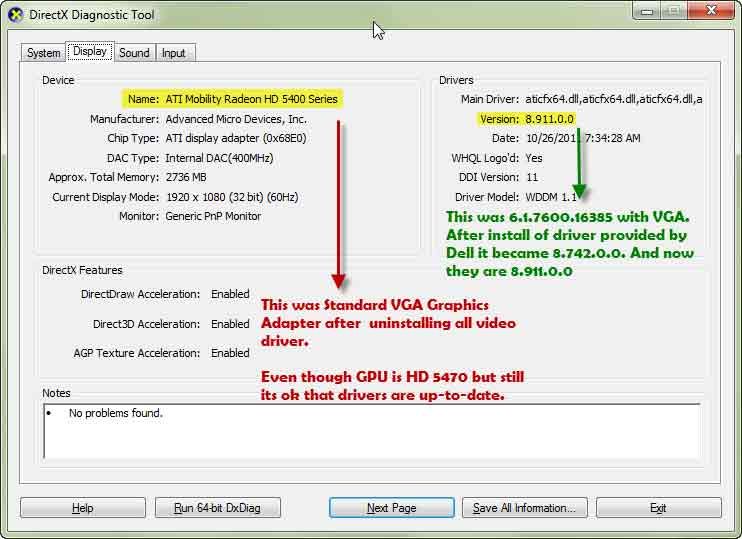This screenshot has height=539, width=742.
Task: Click driver version '8.911.0.0'
Action: 549,119
